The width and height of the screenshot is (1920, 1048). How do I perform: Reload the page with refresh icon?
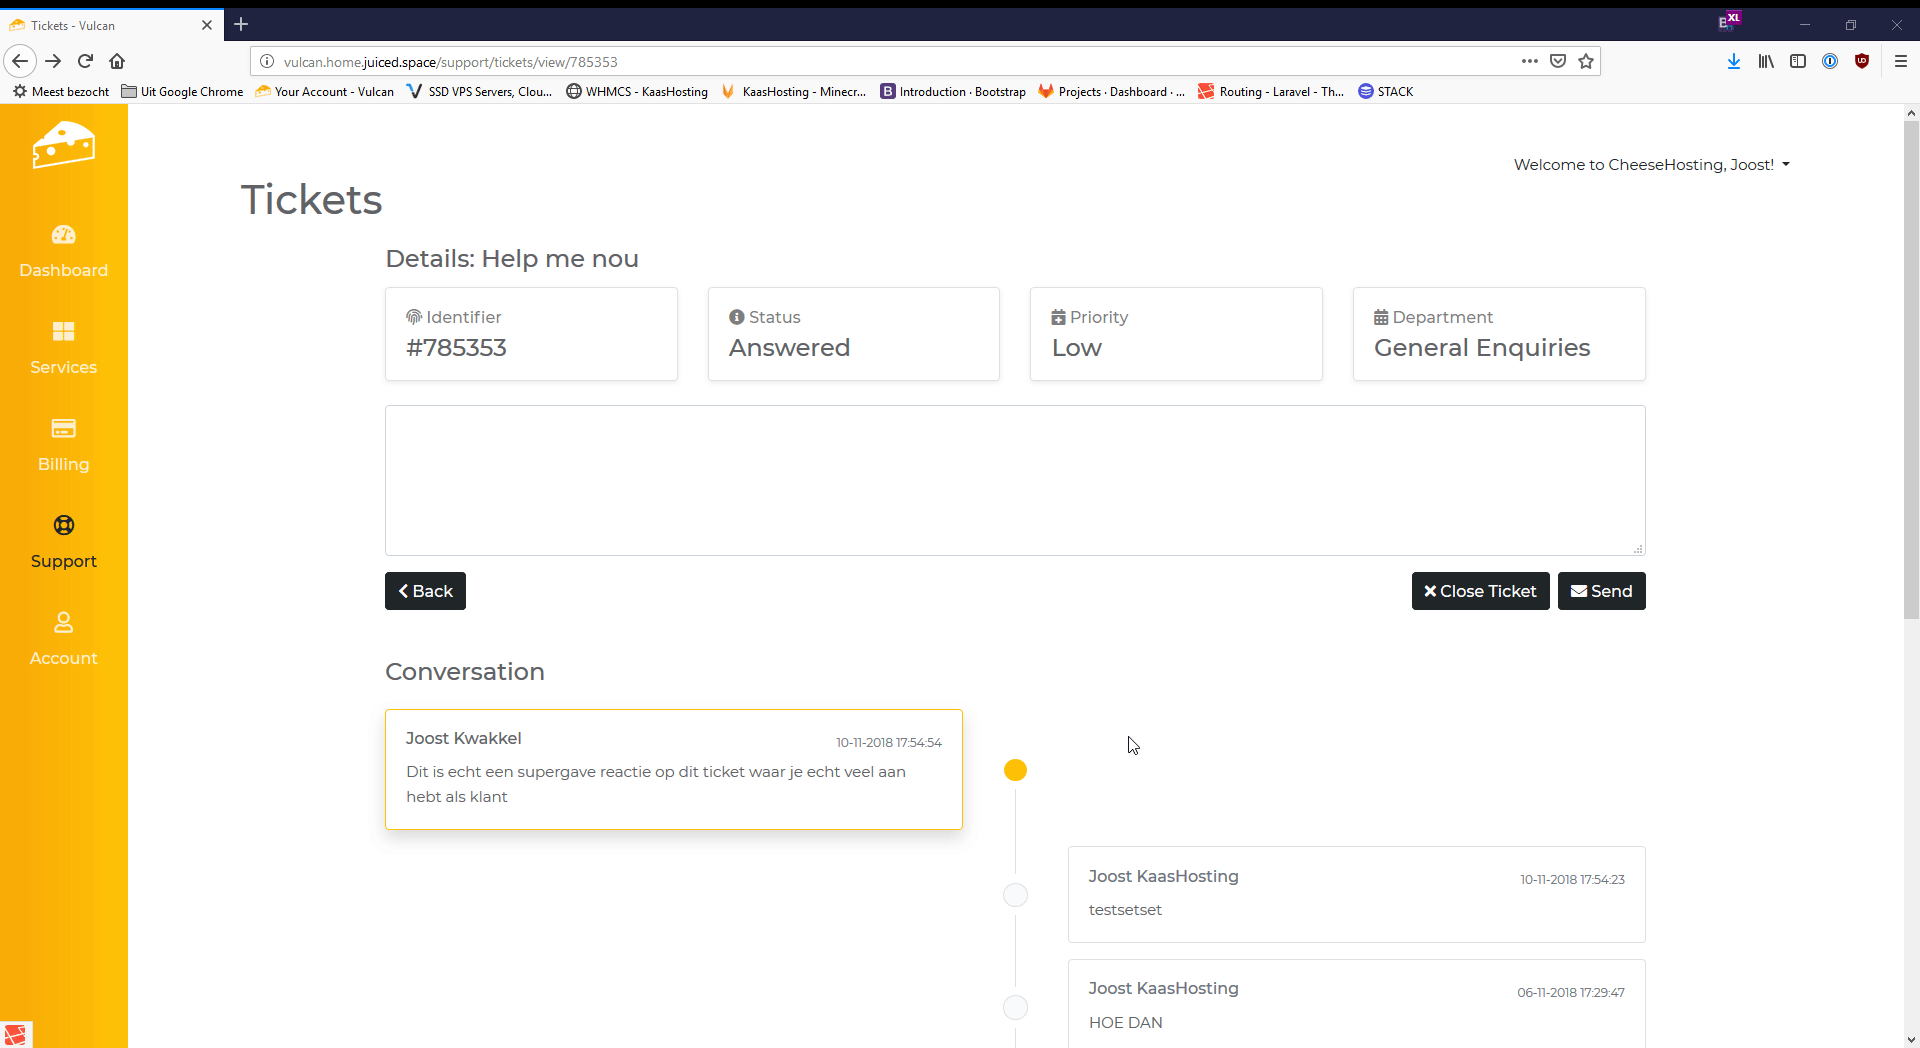pos(86,61)
